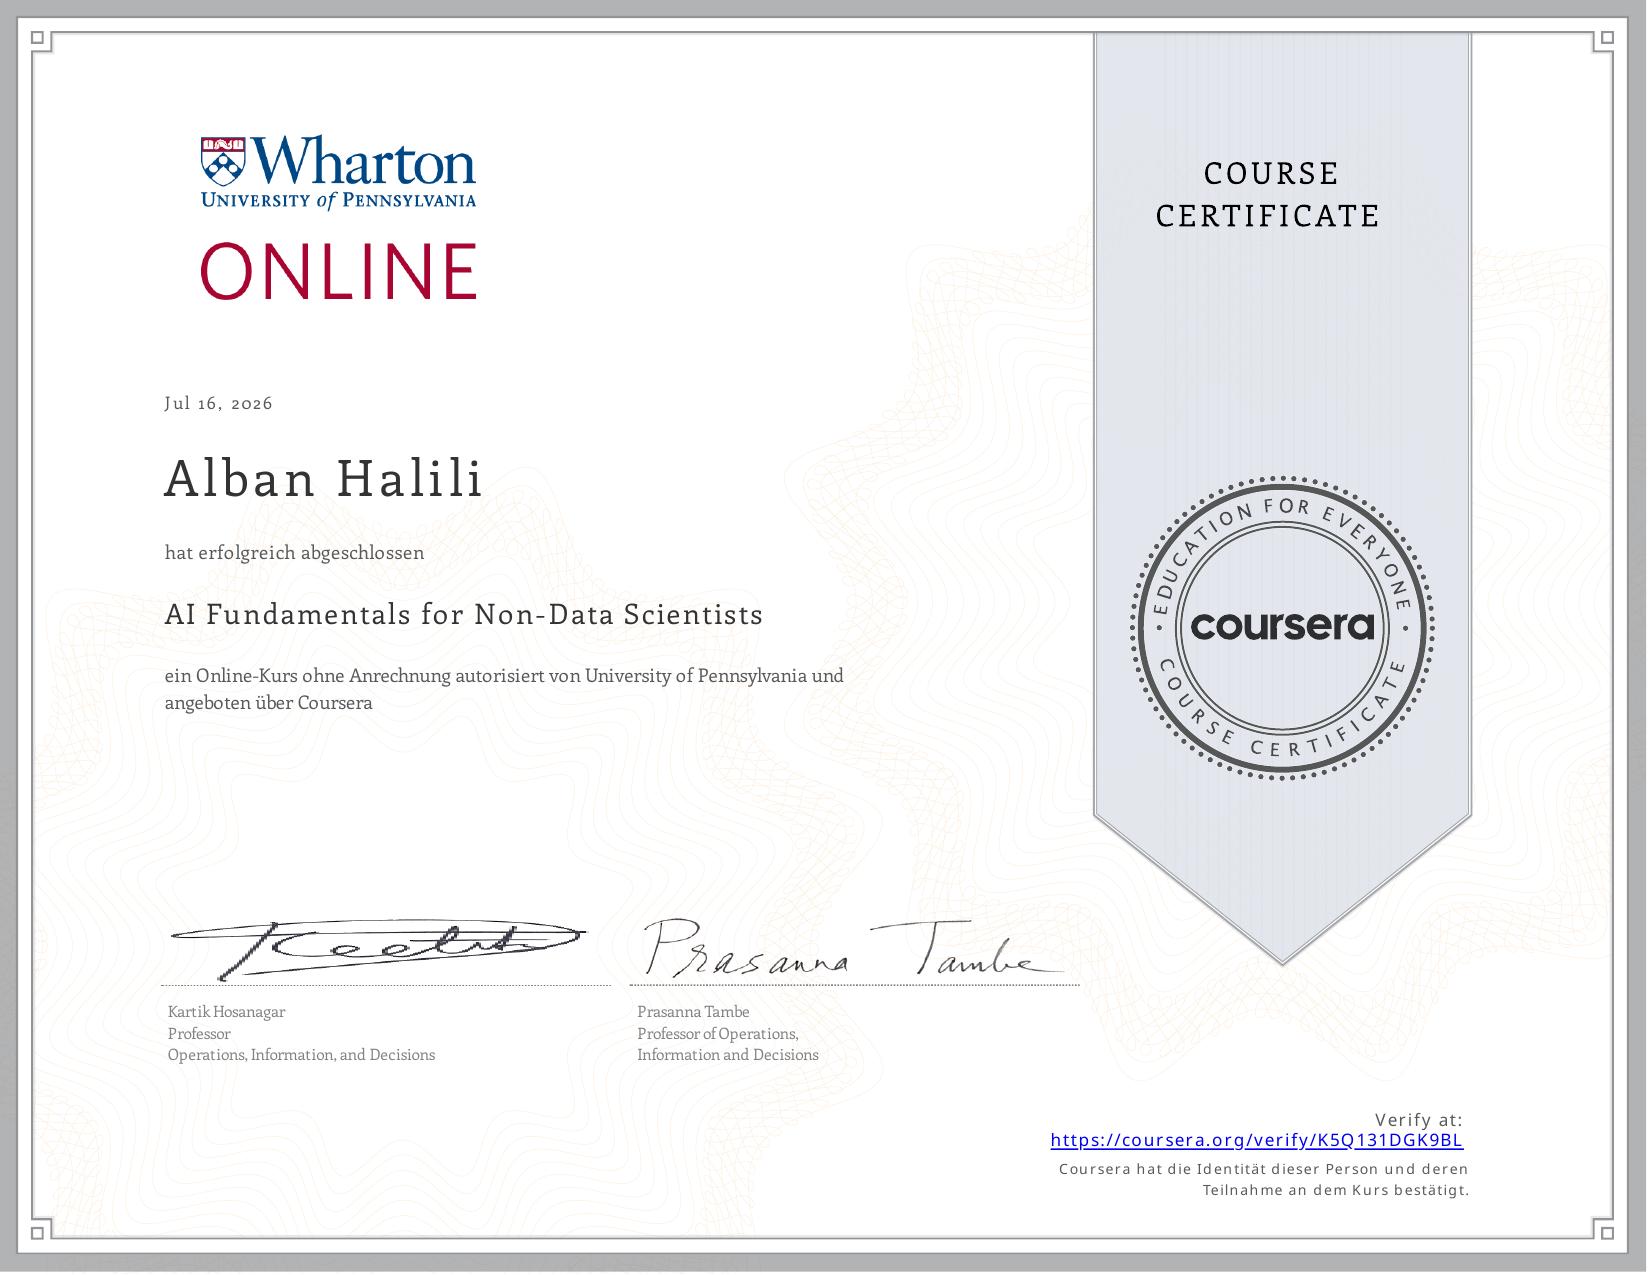
Task: Click the 'Coursera hat die Identität dieser Person' statement
Action: pos(1263,1169)
